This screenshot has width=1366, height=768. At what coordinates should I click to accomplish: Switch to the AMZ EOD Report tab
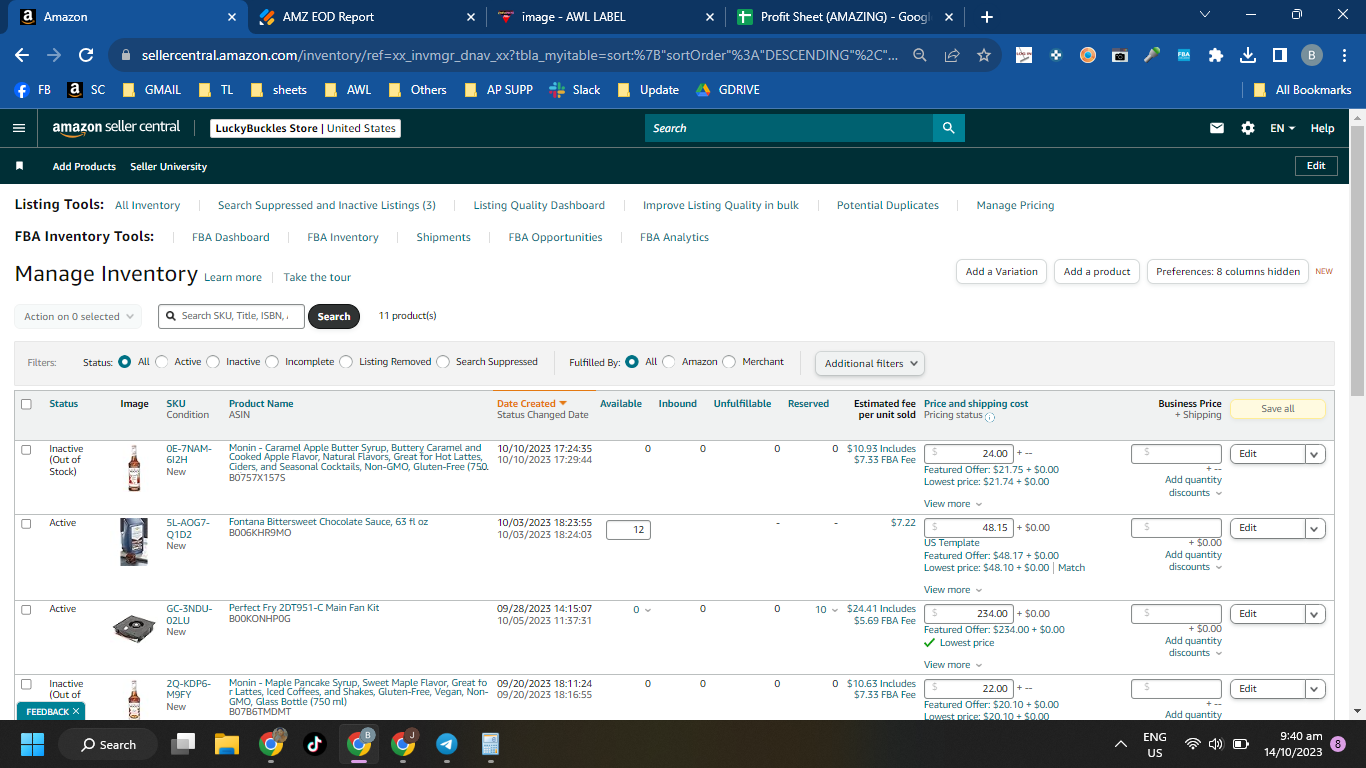coord(364,17)
